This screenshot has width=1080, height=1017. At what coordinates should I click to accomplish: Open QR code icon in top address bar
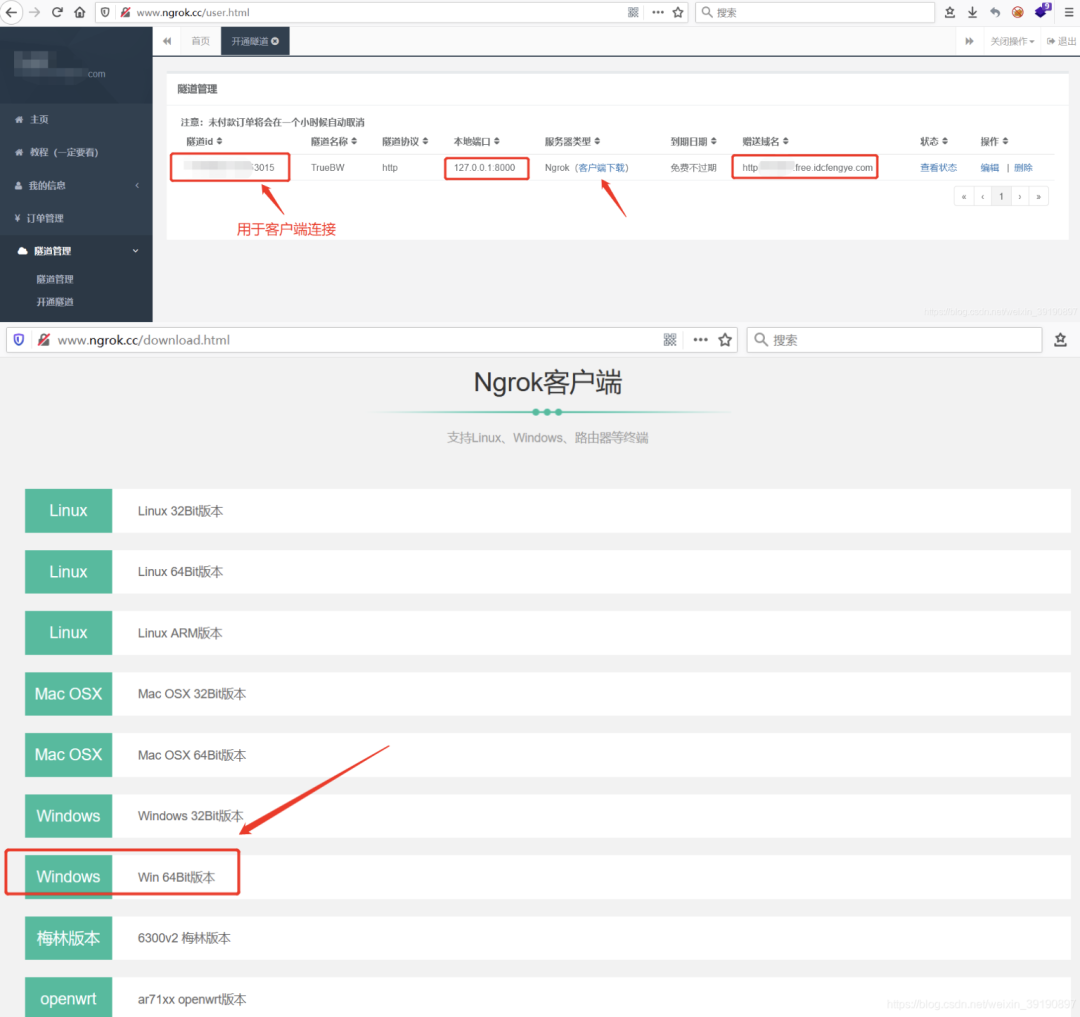tap(633, 12)
